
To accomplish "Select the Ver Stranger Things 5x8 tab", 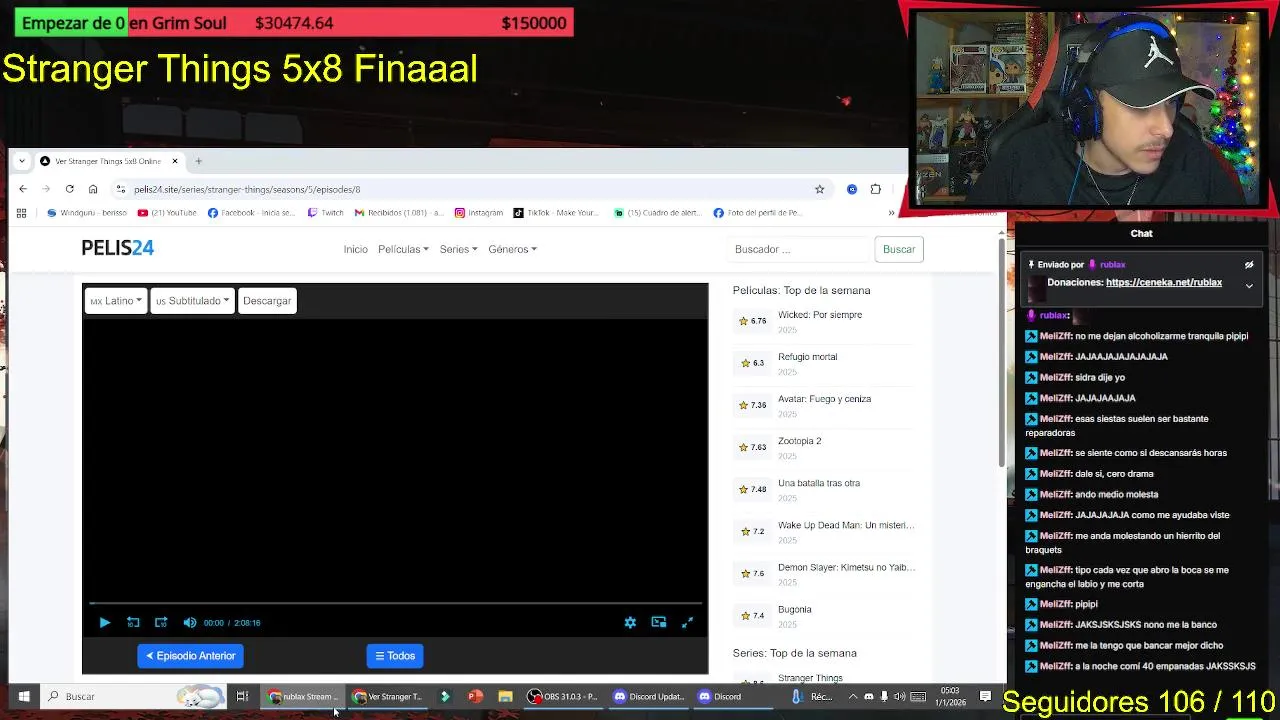I will pos(108,161).
